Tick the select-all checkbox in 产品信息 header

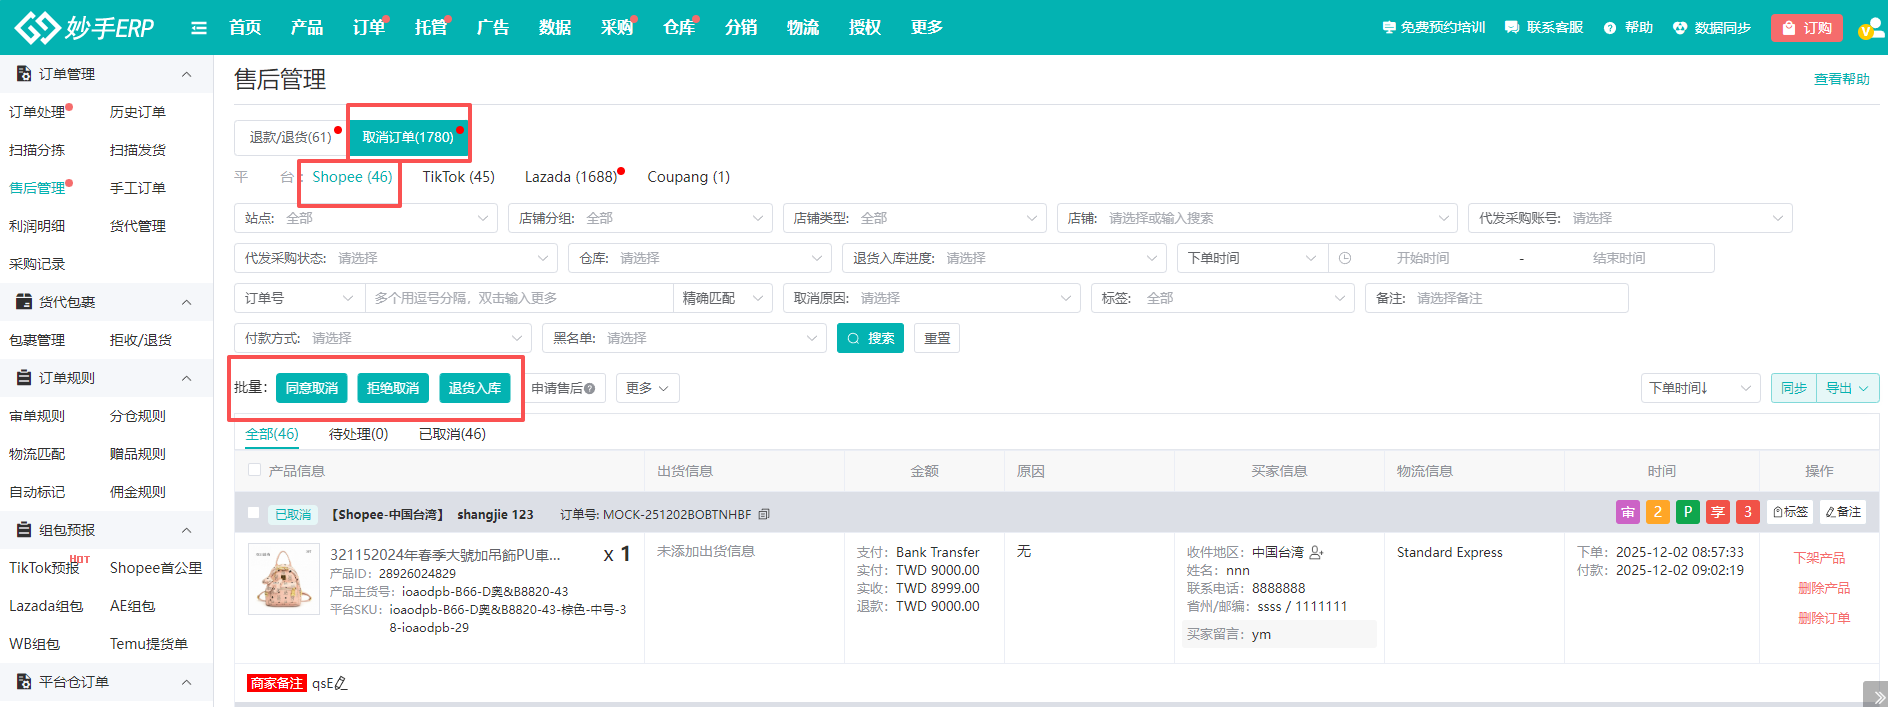254,470
